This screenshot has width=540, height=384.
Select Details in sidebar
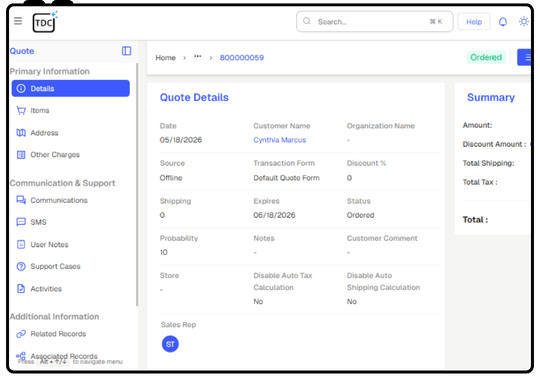71,89
